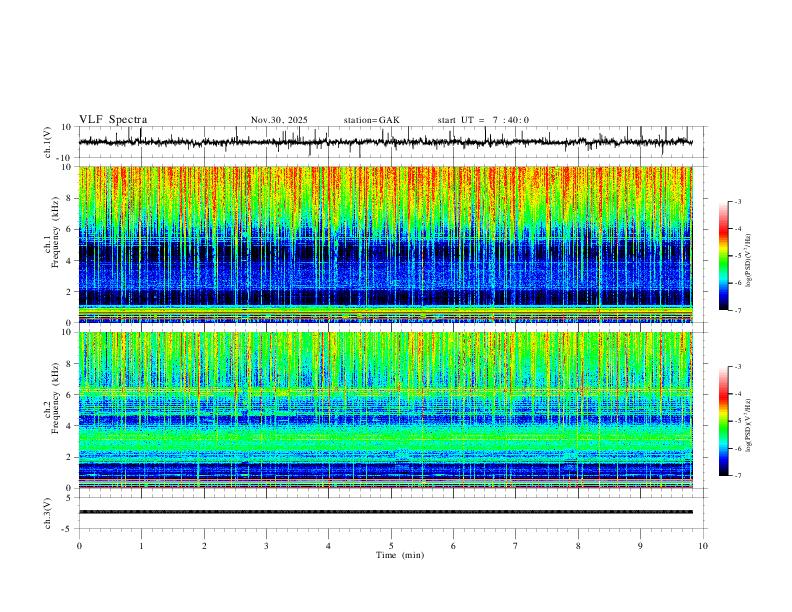Select the "start UT = 7 :40: 0" text
The width and height of the screenshot is (792, 612).
[483, 120]
